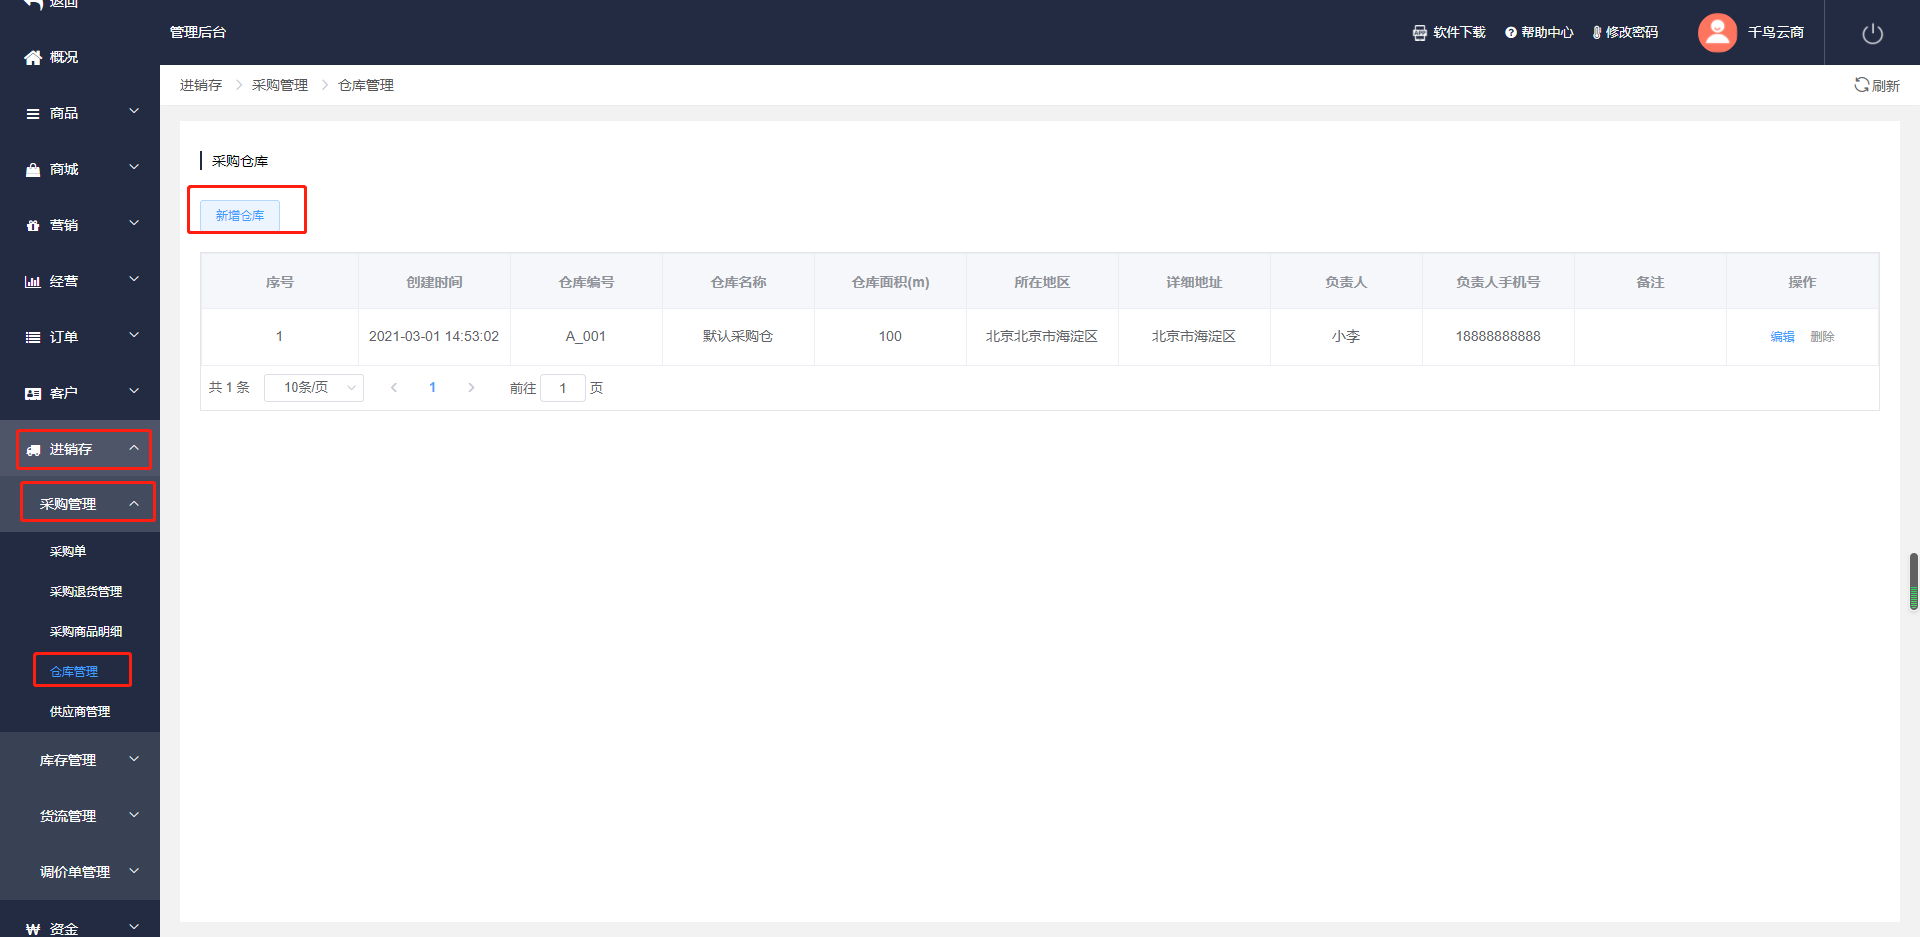Click the gift icon beside 营销

33,226
